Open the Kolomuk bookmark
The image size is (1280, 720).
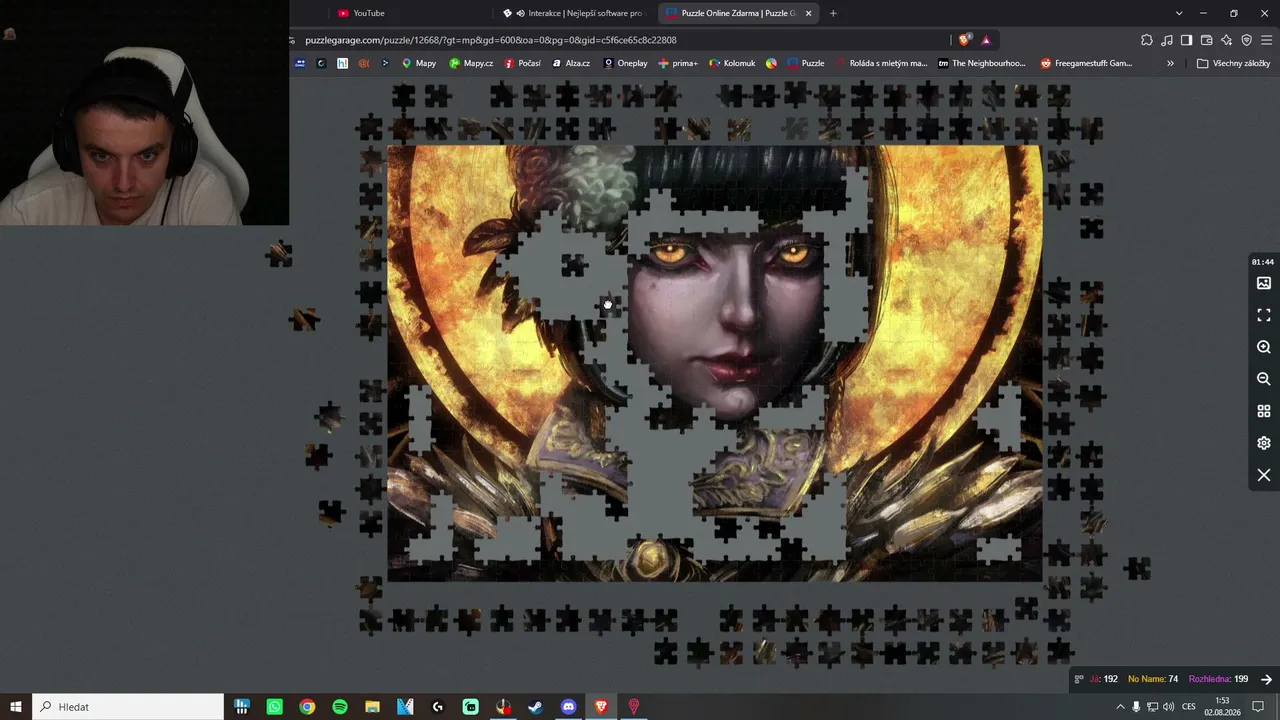(732, 63)
